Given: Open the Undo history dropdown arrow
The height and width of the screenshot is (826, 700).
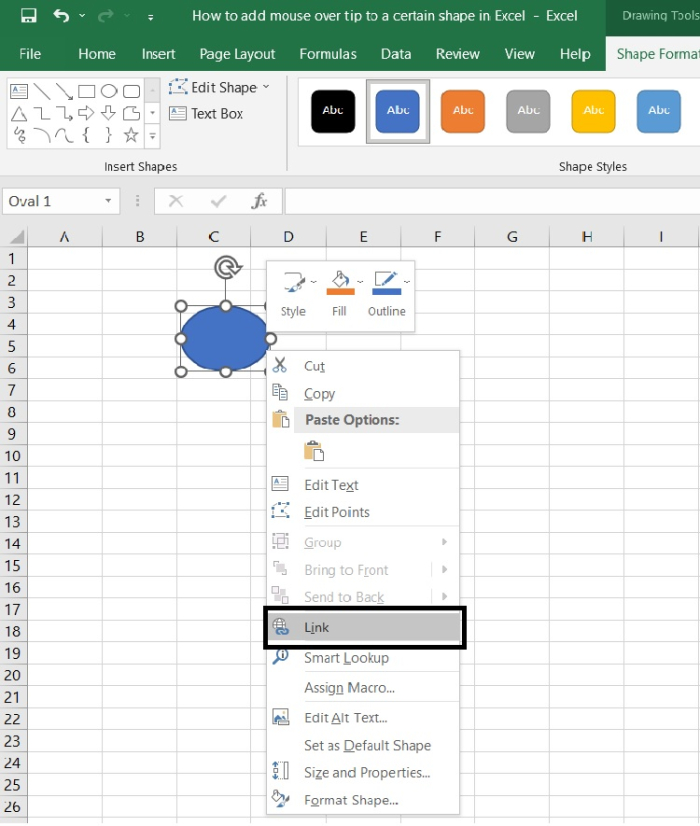Looking at the screenshot, I should point(82,16).
